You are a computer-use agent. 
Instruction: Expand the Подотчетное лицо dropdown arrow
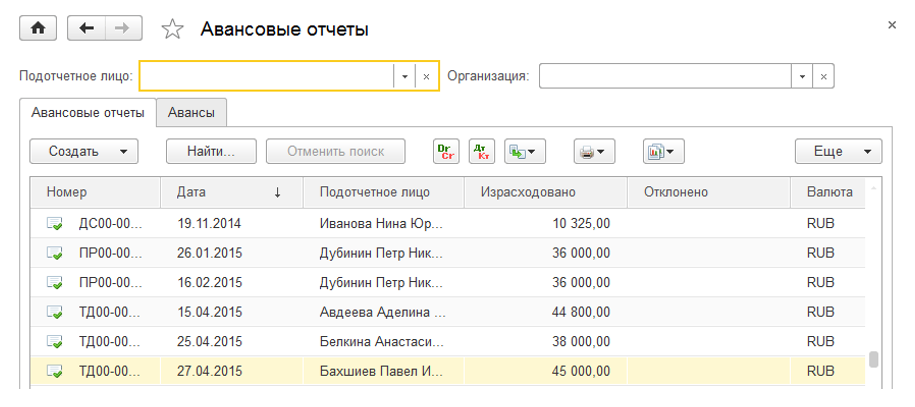click(405, 77)
